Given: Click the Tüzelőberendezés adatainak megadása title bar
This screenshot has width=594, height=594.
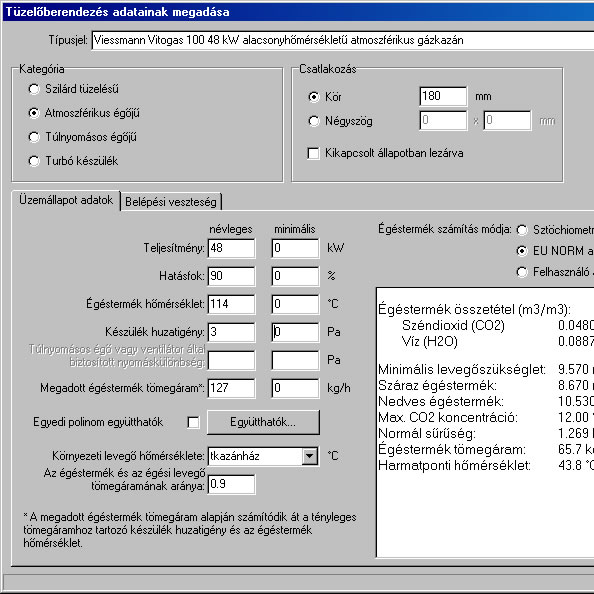Looking at the screenshot, I should pyautogui.click(x=299, y=12).
